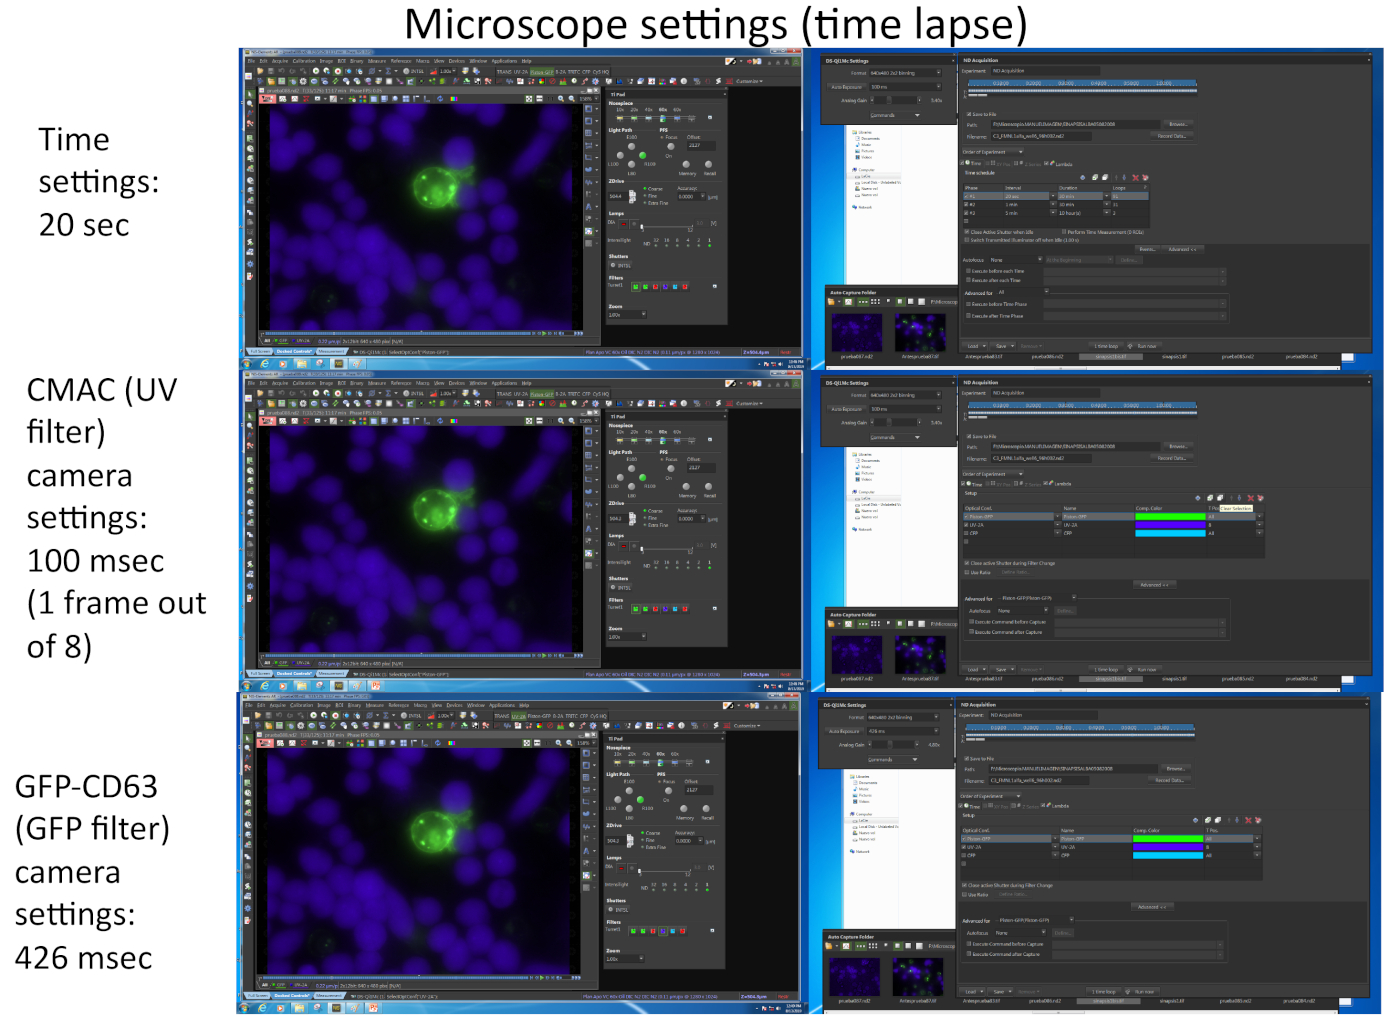This screenshot has height=1028, width=1400.
Task: Click green Piston-GFP color swatch in CMAC 100 msec Setup
Action: [1171, 517]
